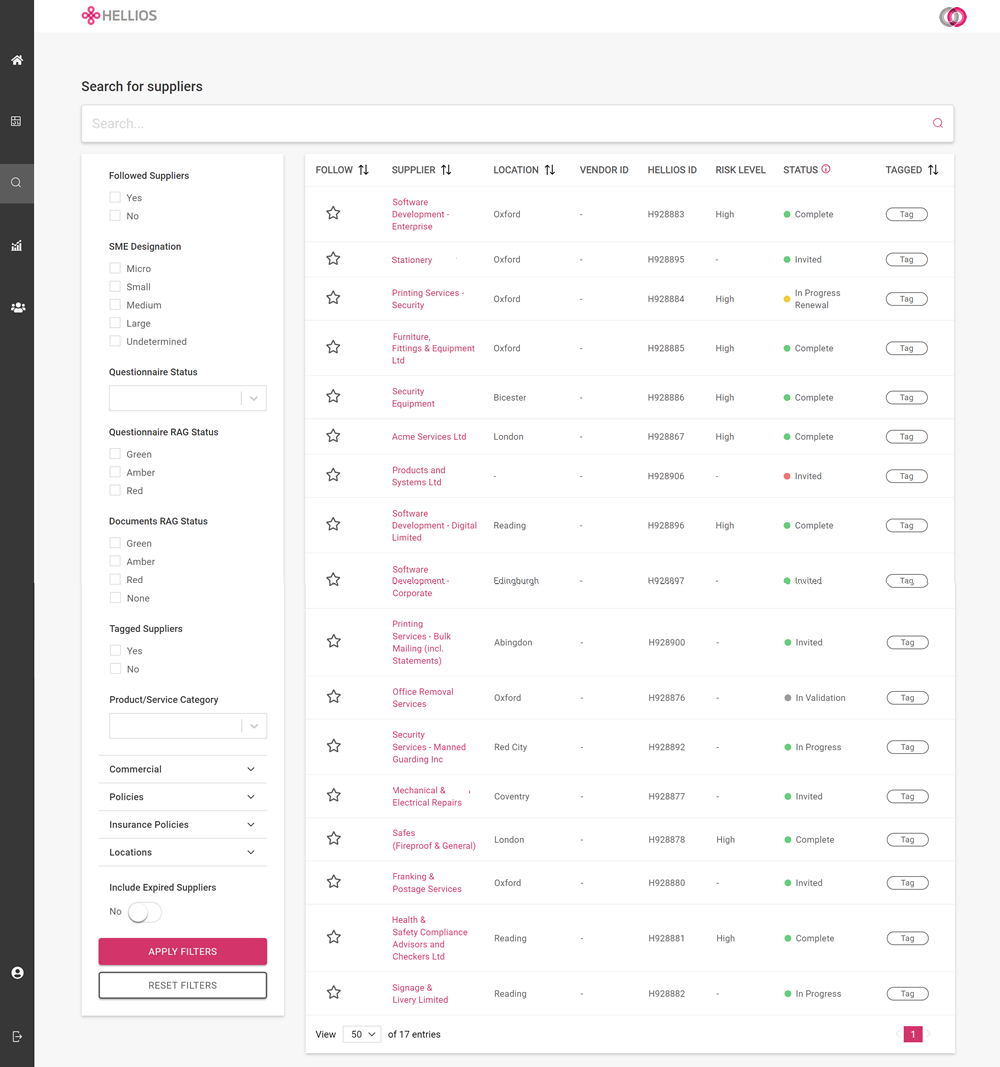Follow Products and Systems Ltd star
This screenshot has height=1067, width=1000.
[333, 475]
